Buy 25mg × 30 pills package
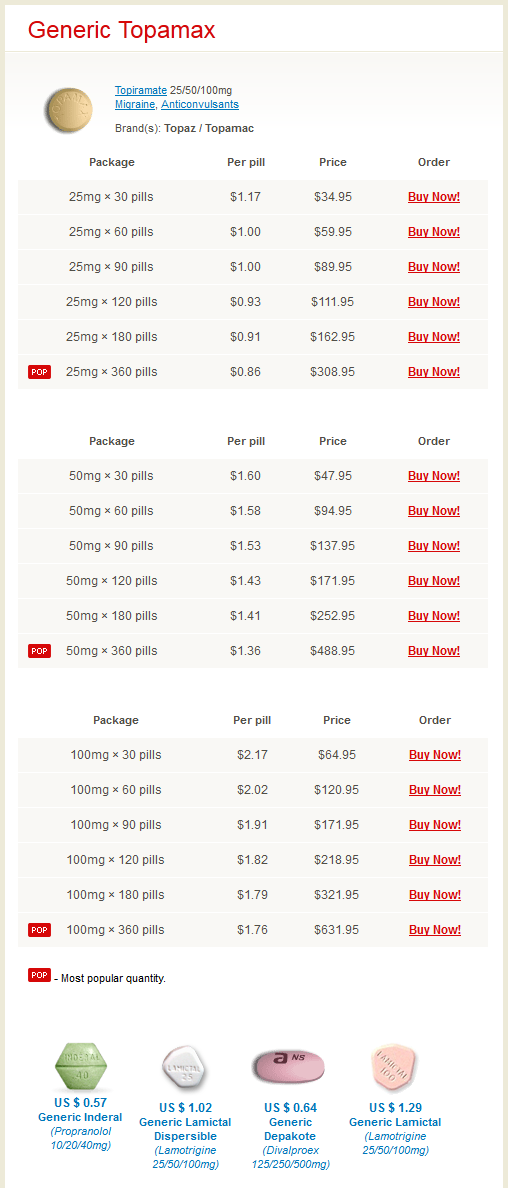The width and height of the screenshot is (508, 1188). pyautogui.click(x=434, y=197)
